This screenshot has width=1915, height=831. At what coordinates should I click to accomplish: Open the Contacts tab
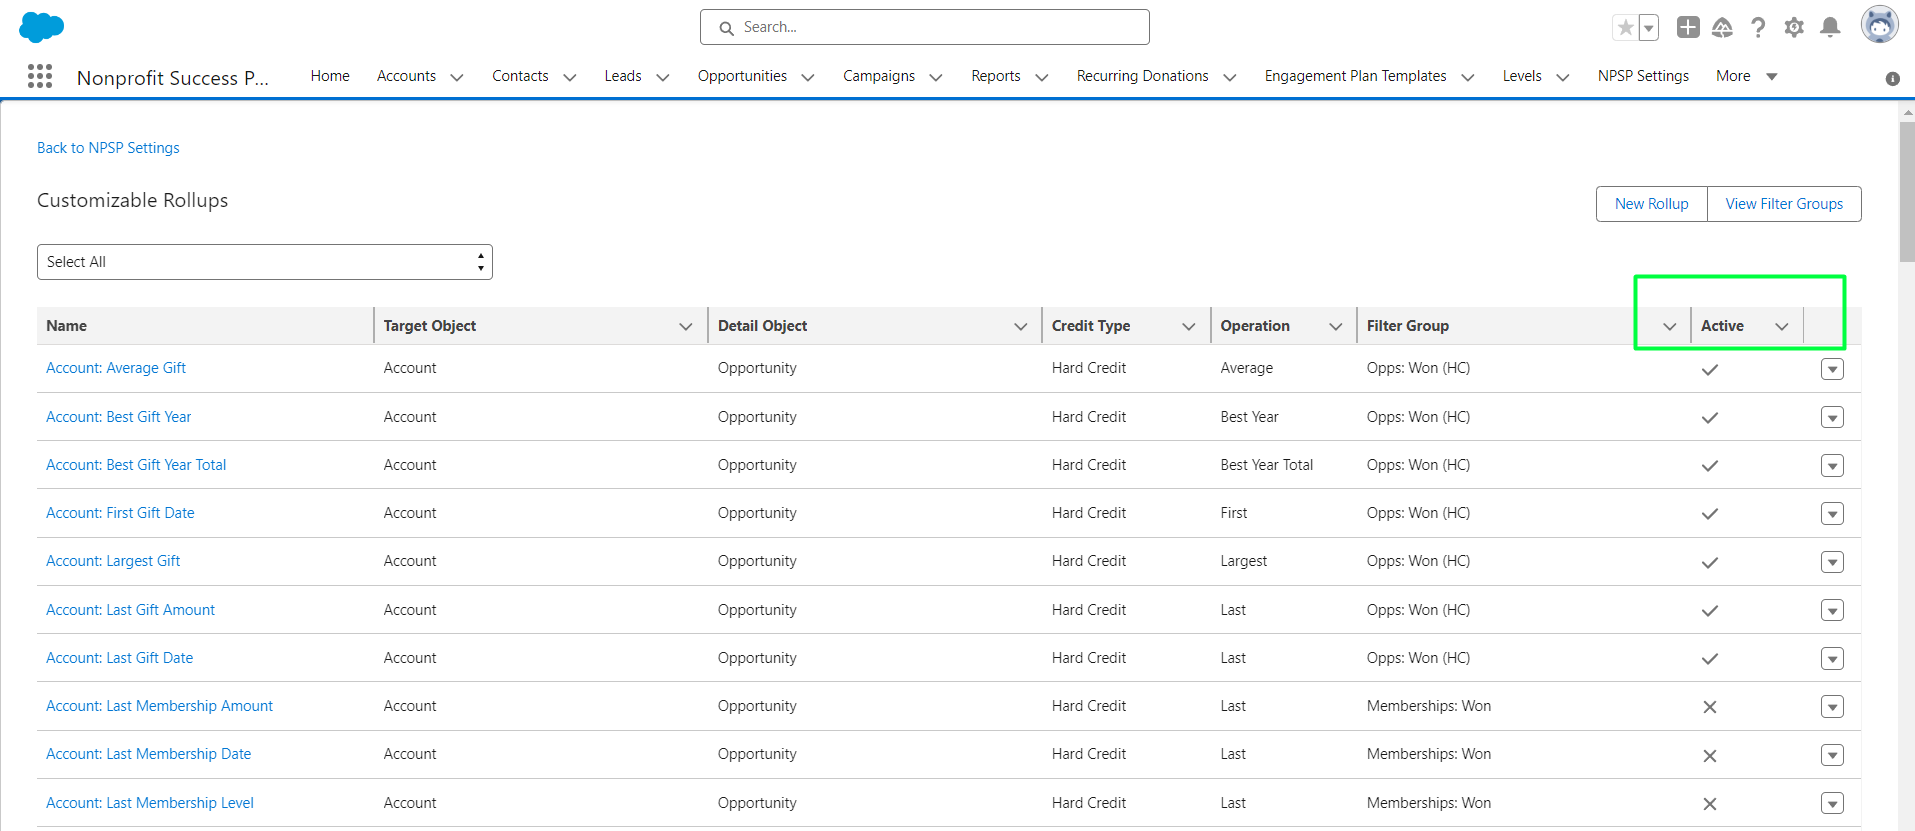coord(520,76)
